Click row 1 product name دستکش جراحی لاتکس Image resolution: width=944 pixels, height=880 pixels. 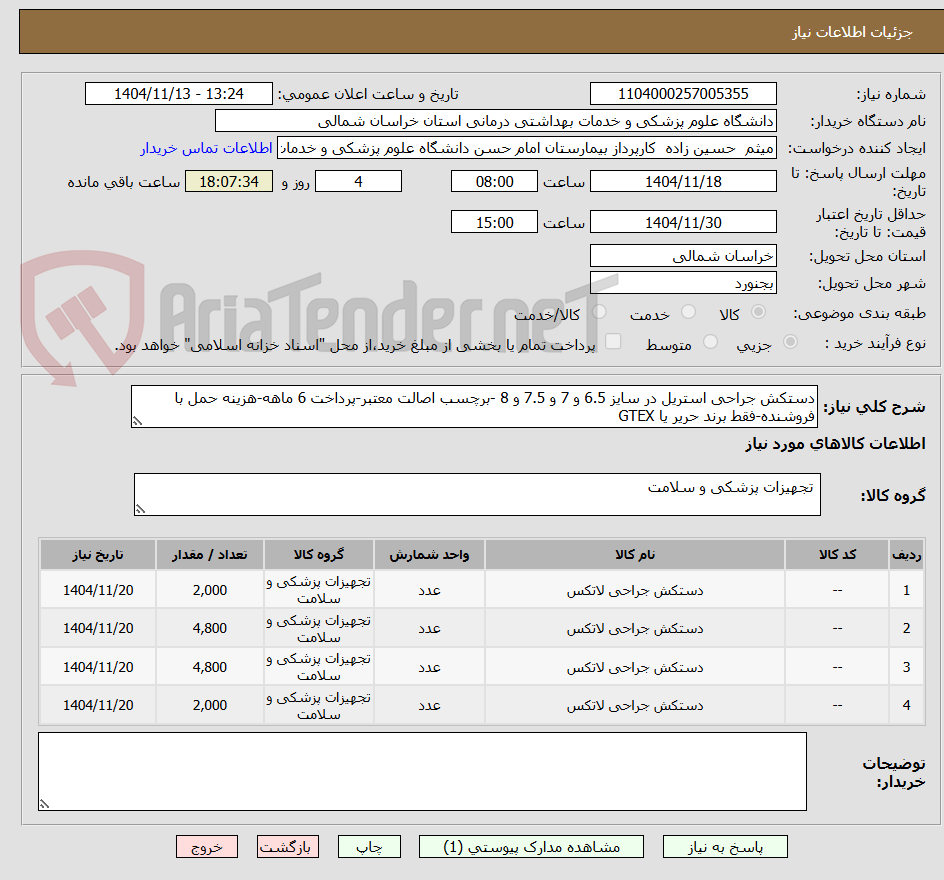tap(635, 590)
